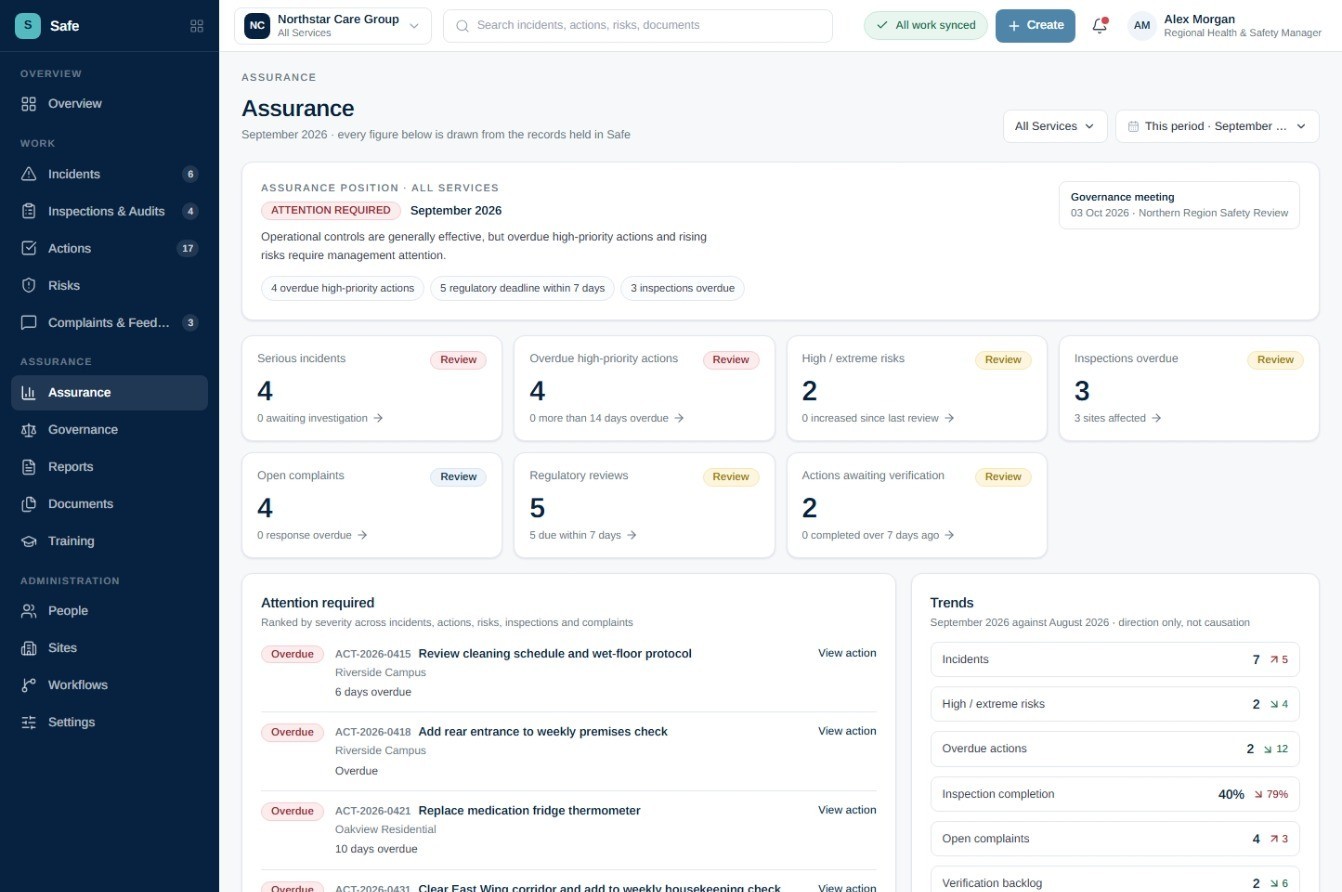Click '0 response overdue' link
Screen dimensions: 1342x892
(312, 535)
